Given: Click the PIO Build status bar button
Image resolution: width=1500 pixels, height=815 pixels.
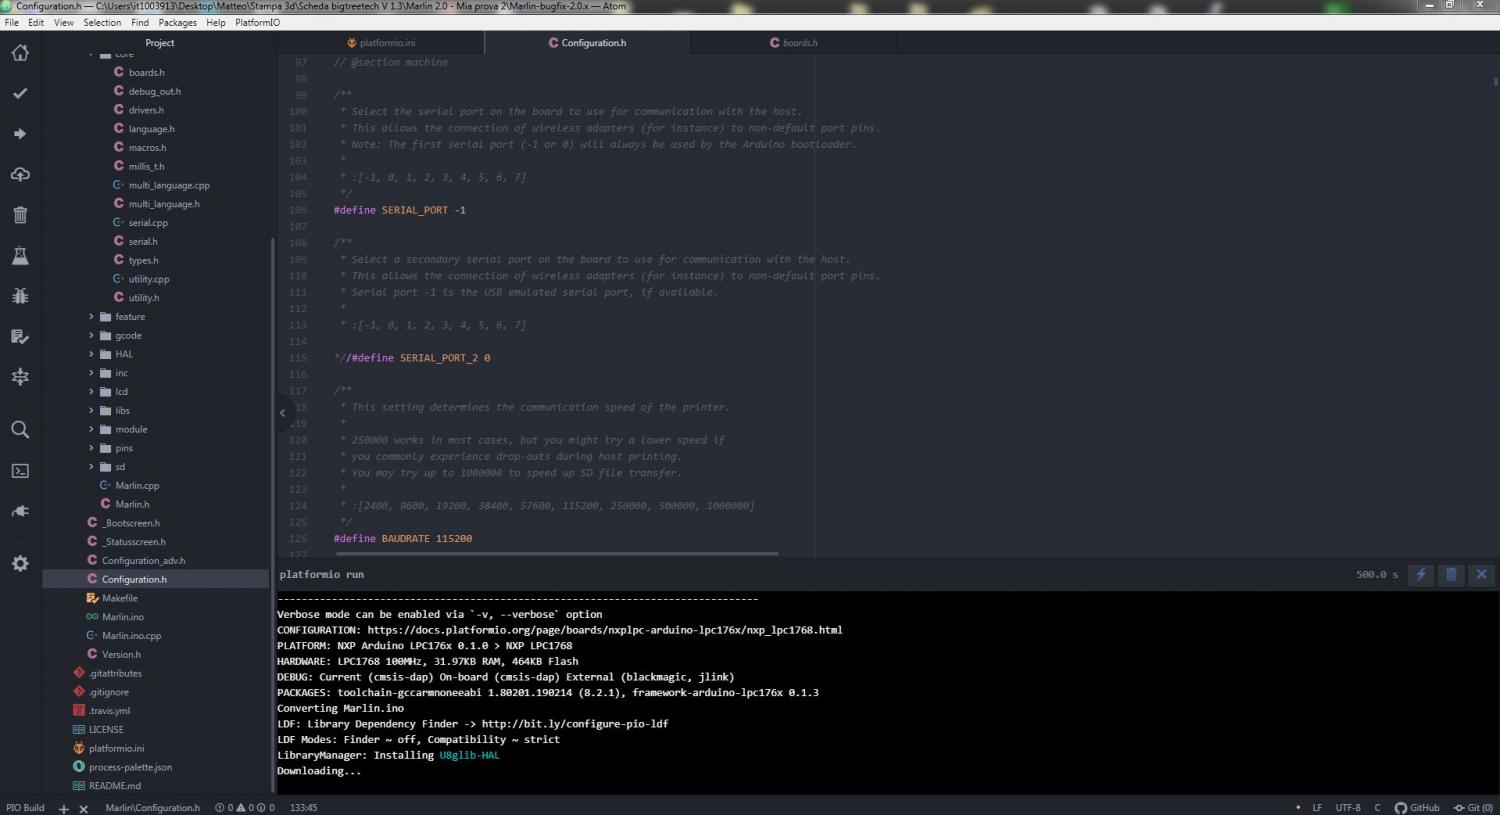Looking at the screenshot, I should click(25, 808).
